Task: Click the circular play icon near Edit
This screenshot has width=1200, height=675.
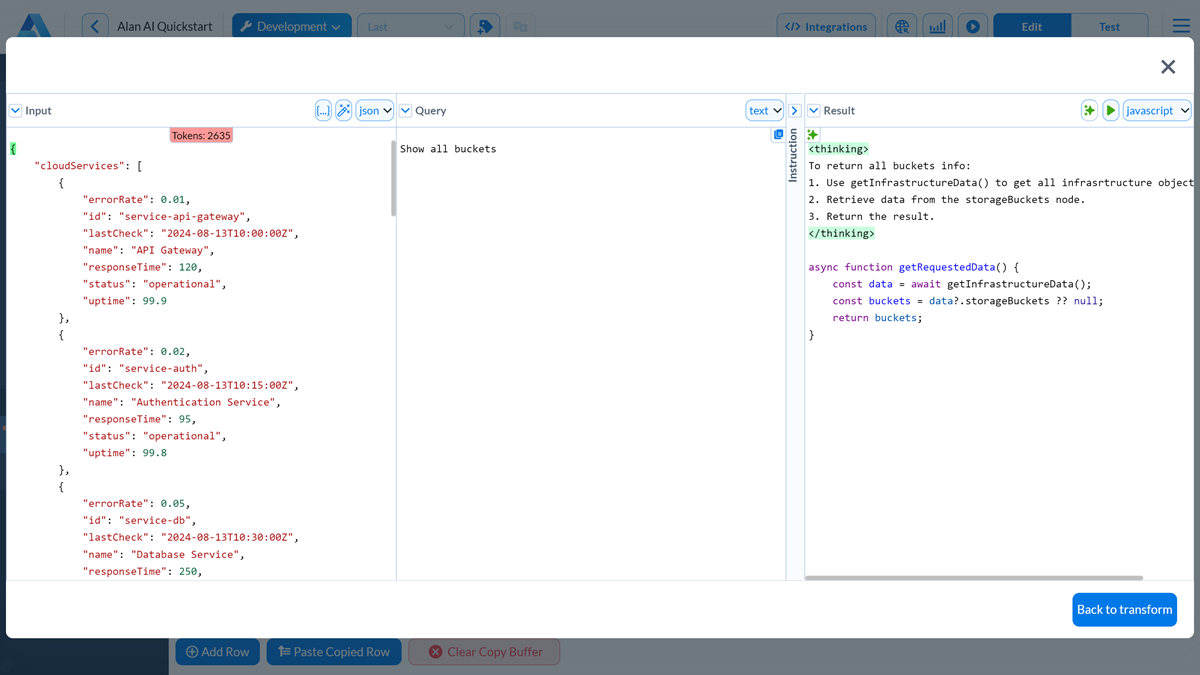Action: pos(972,25)
